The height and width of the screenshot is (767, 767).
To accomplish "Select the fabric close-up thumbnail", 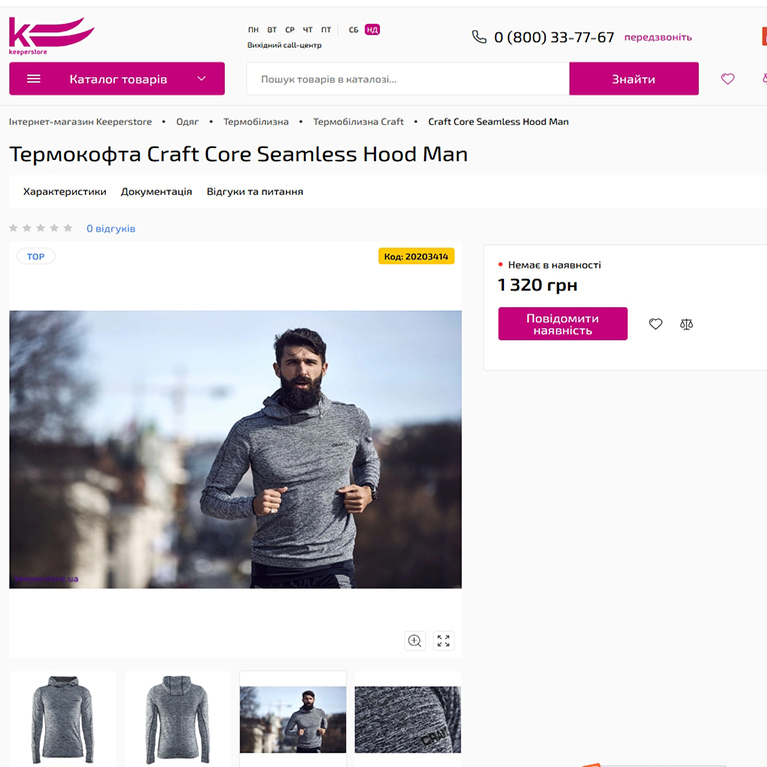I will [x=407, y=718].
